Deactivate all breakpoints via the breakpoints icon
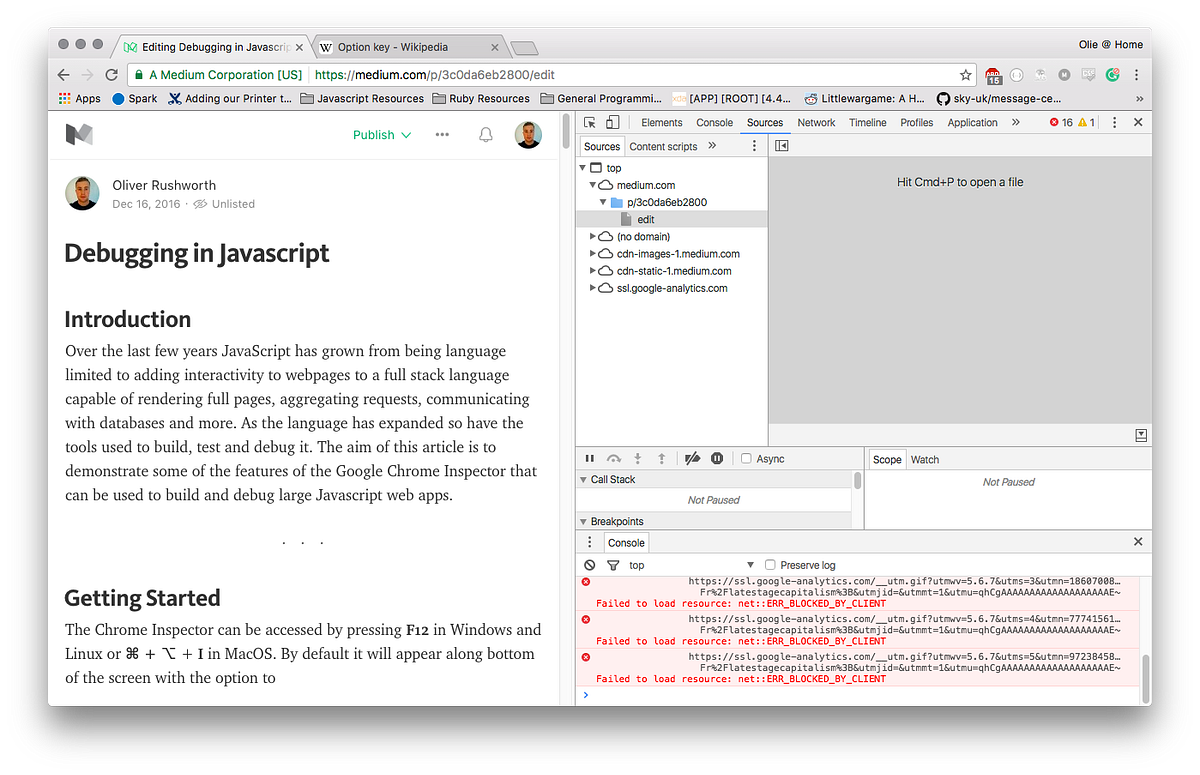The image size is (1200, 775). pyautogui.click(x=692, y=458)
